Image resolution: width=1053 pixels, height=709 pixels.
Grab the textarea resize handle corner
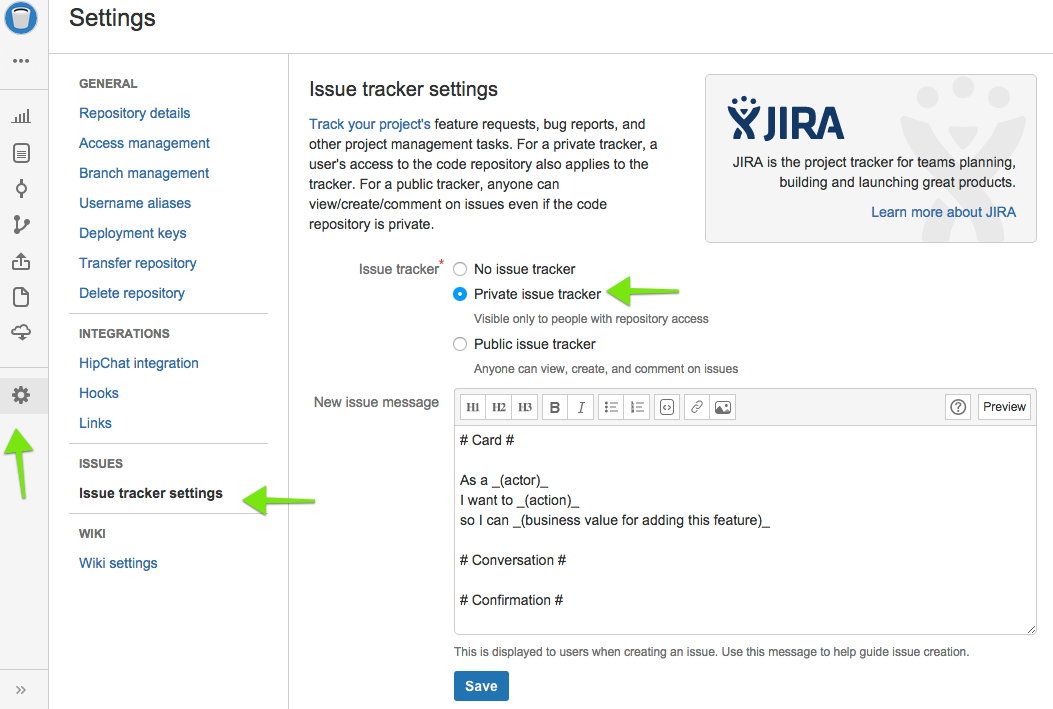[1031, 629]
